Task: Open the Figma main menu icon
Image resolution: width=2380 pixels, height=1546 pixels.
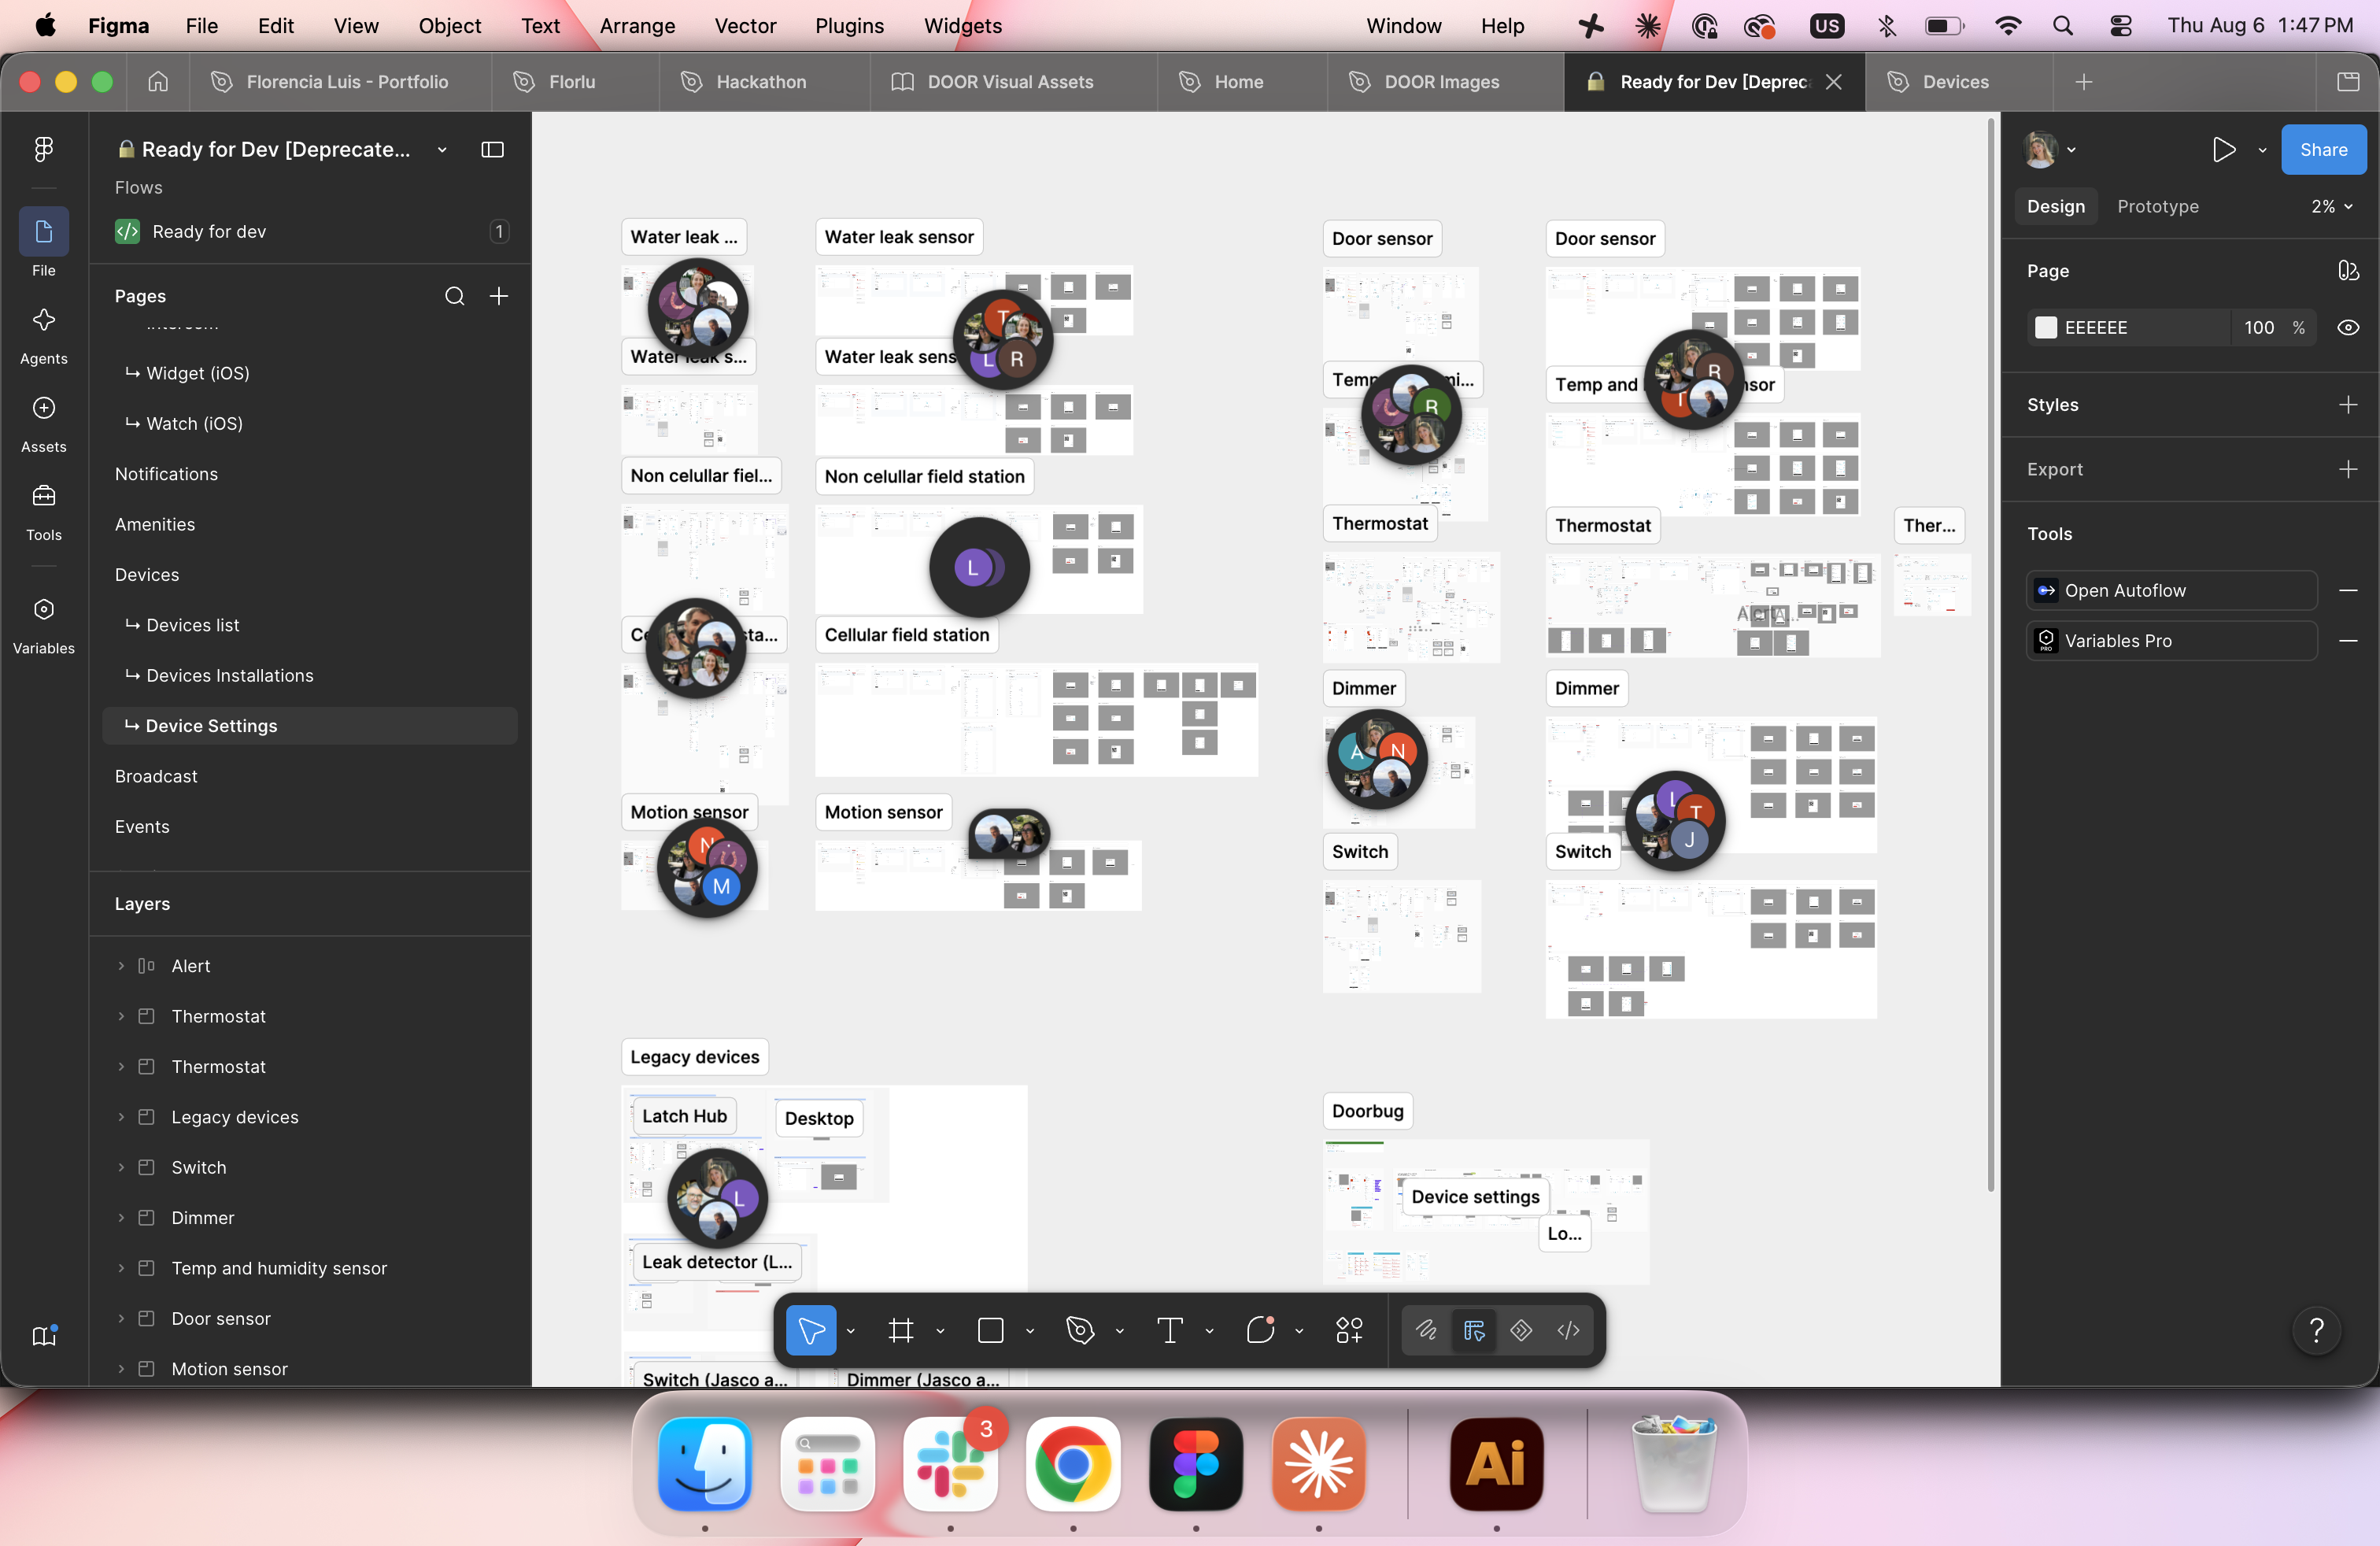Action: coord(43,149)
